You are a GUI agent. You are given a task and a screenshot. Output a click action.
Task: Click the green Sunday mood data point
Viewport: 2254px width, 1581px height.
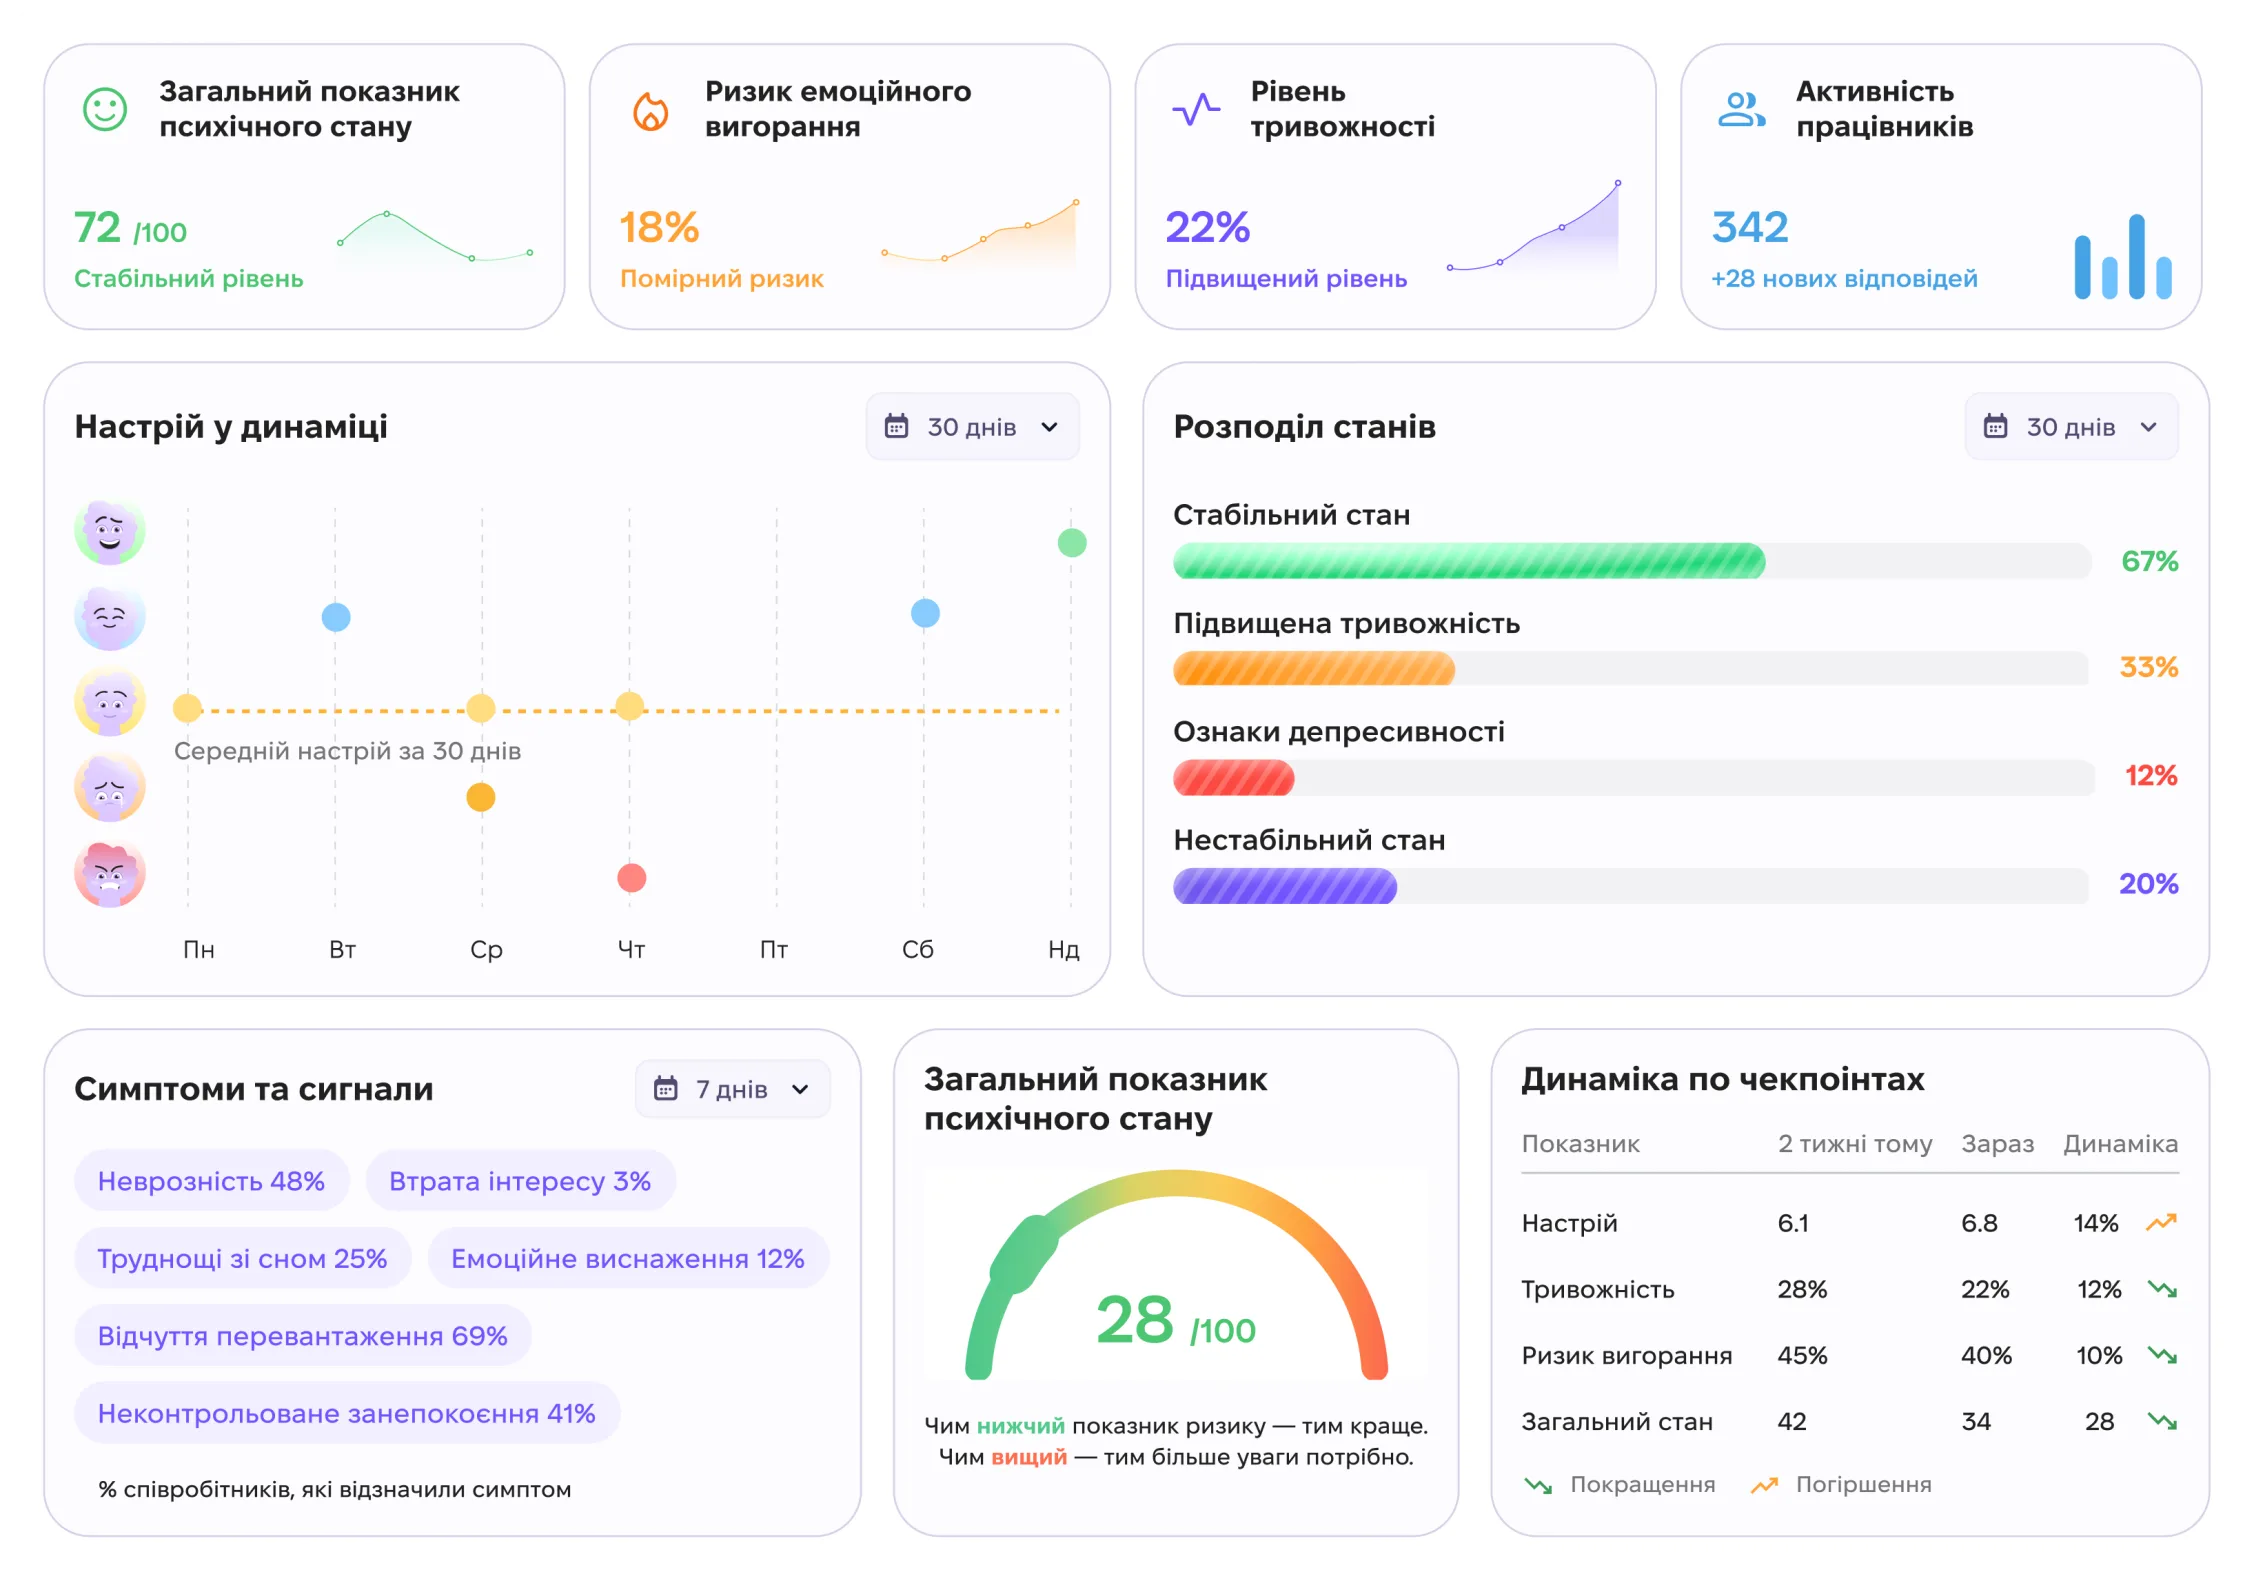tap(1072, 543)
